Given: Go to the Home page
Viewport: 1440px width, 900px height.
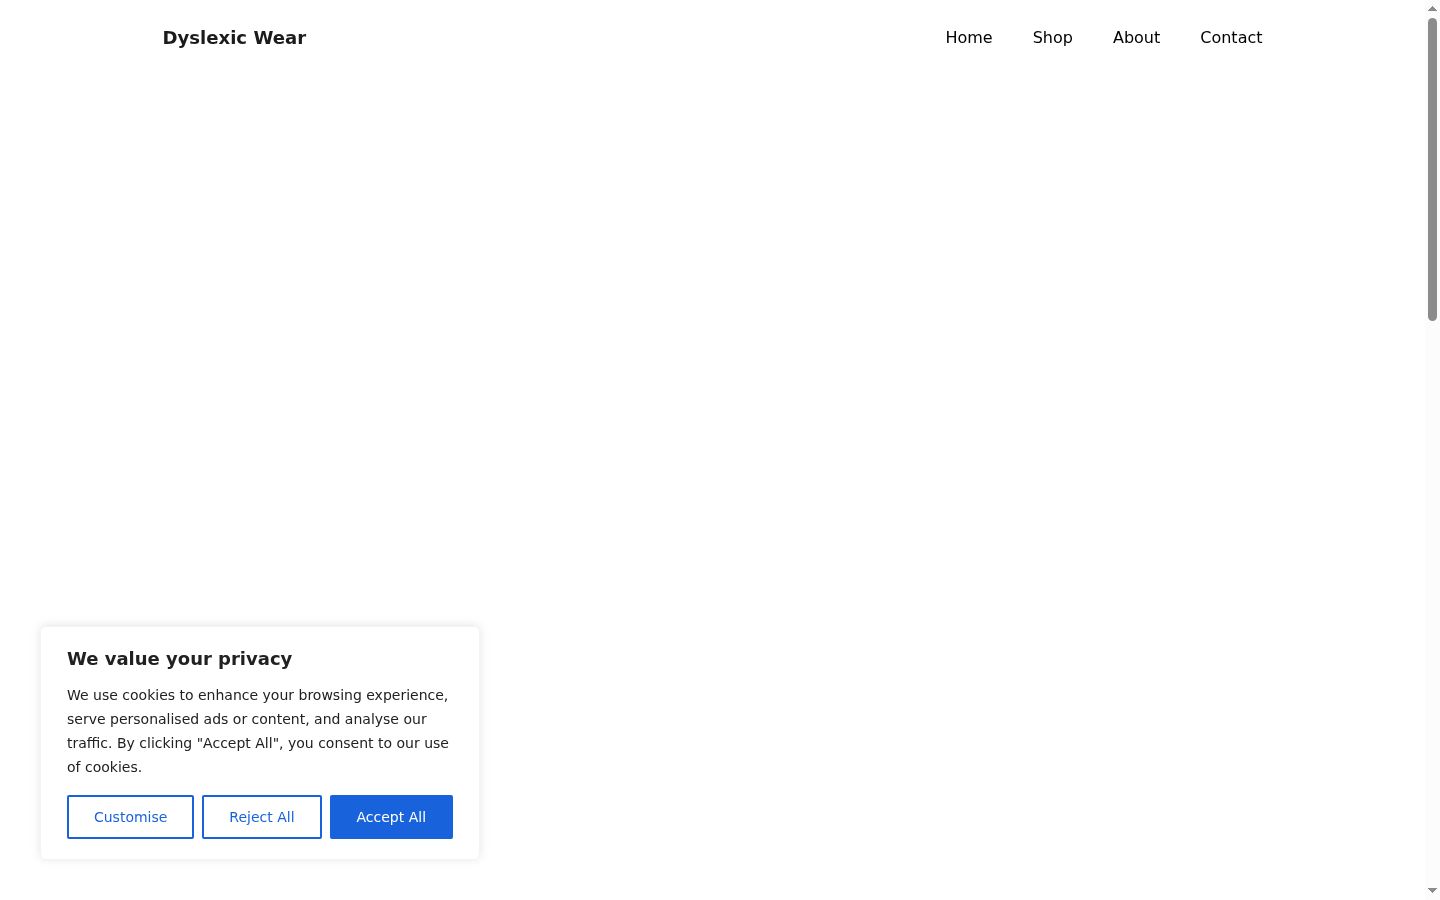Looking at the screenshot, I should tap(968, 37).
